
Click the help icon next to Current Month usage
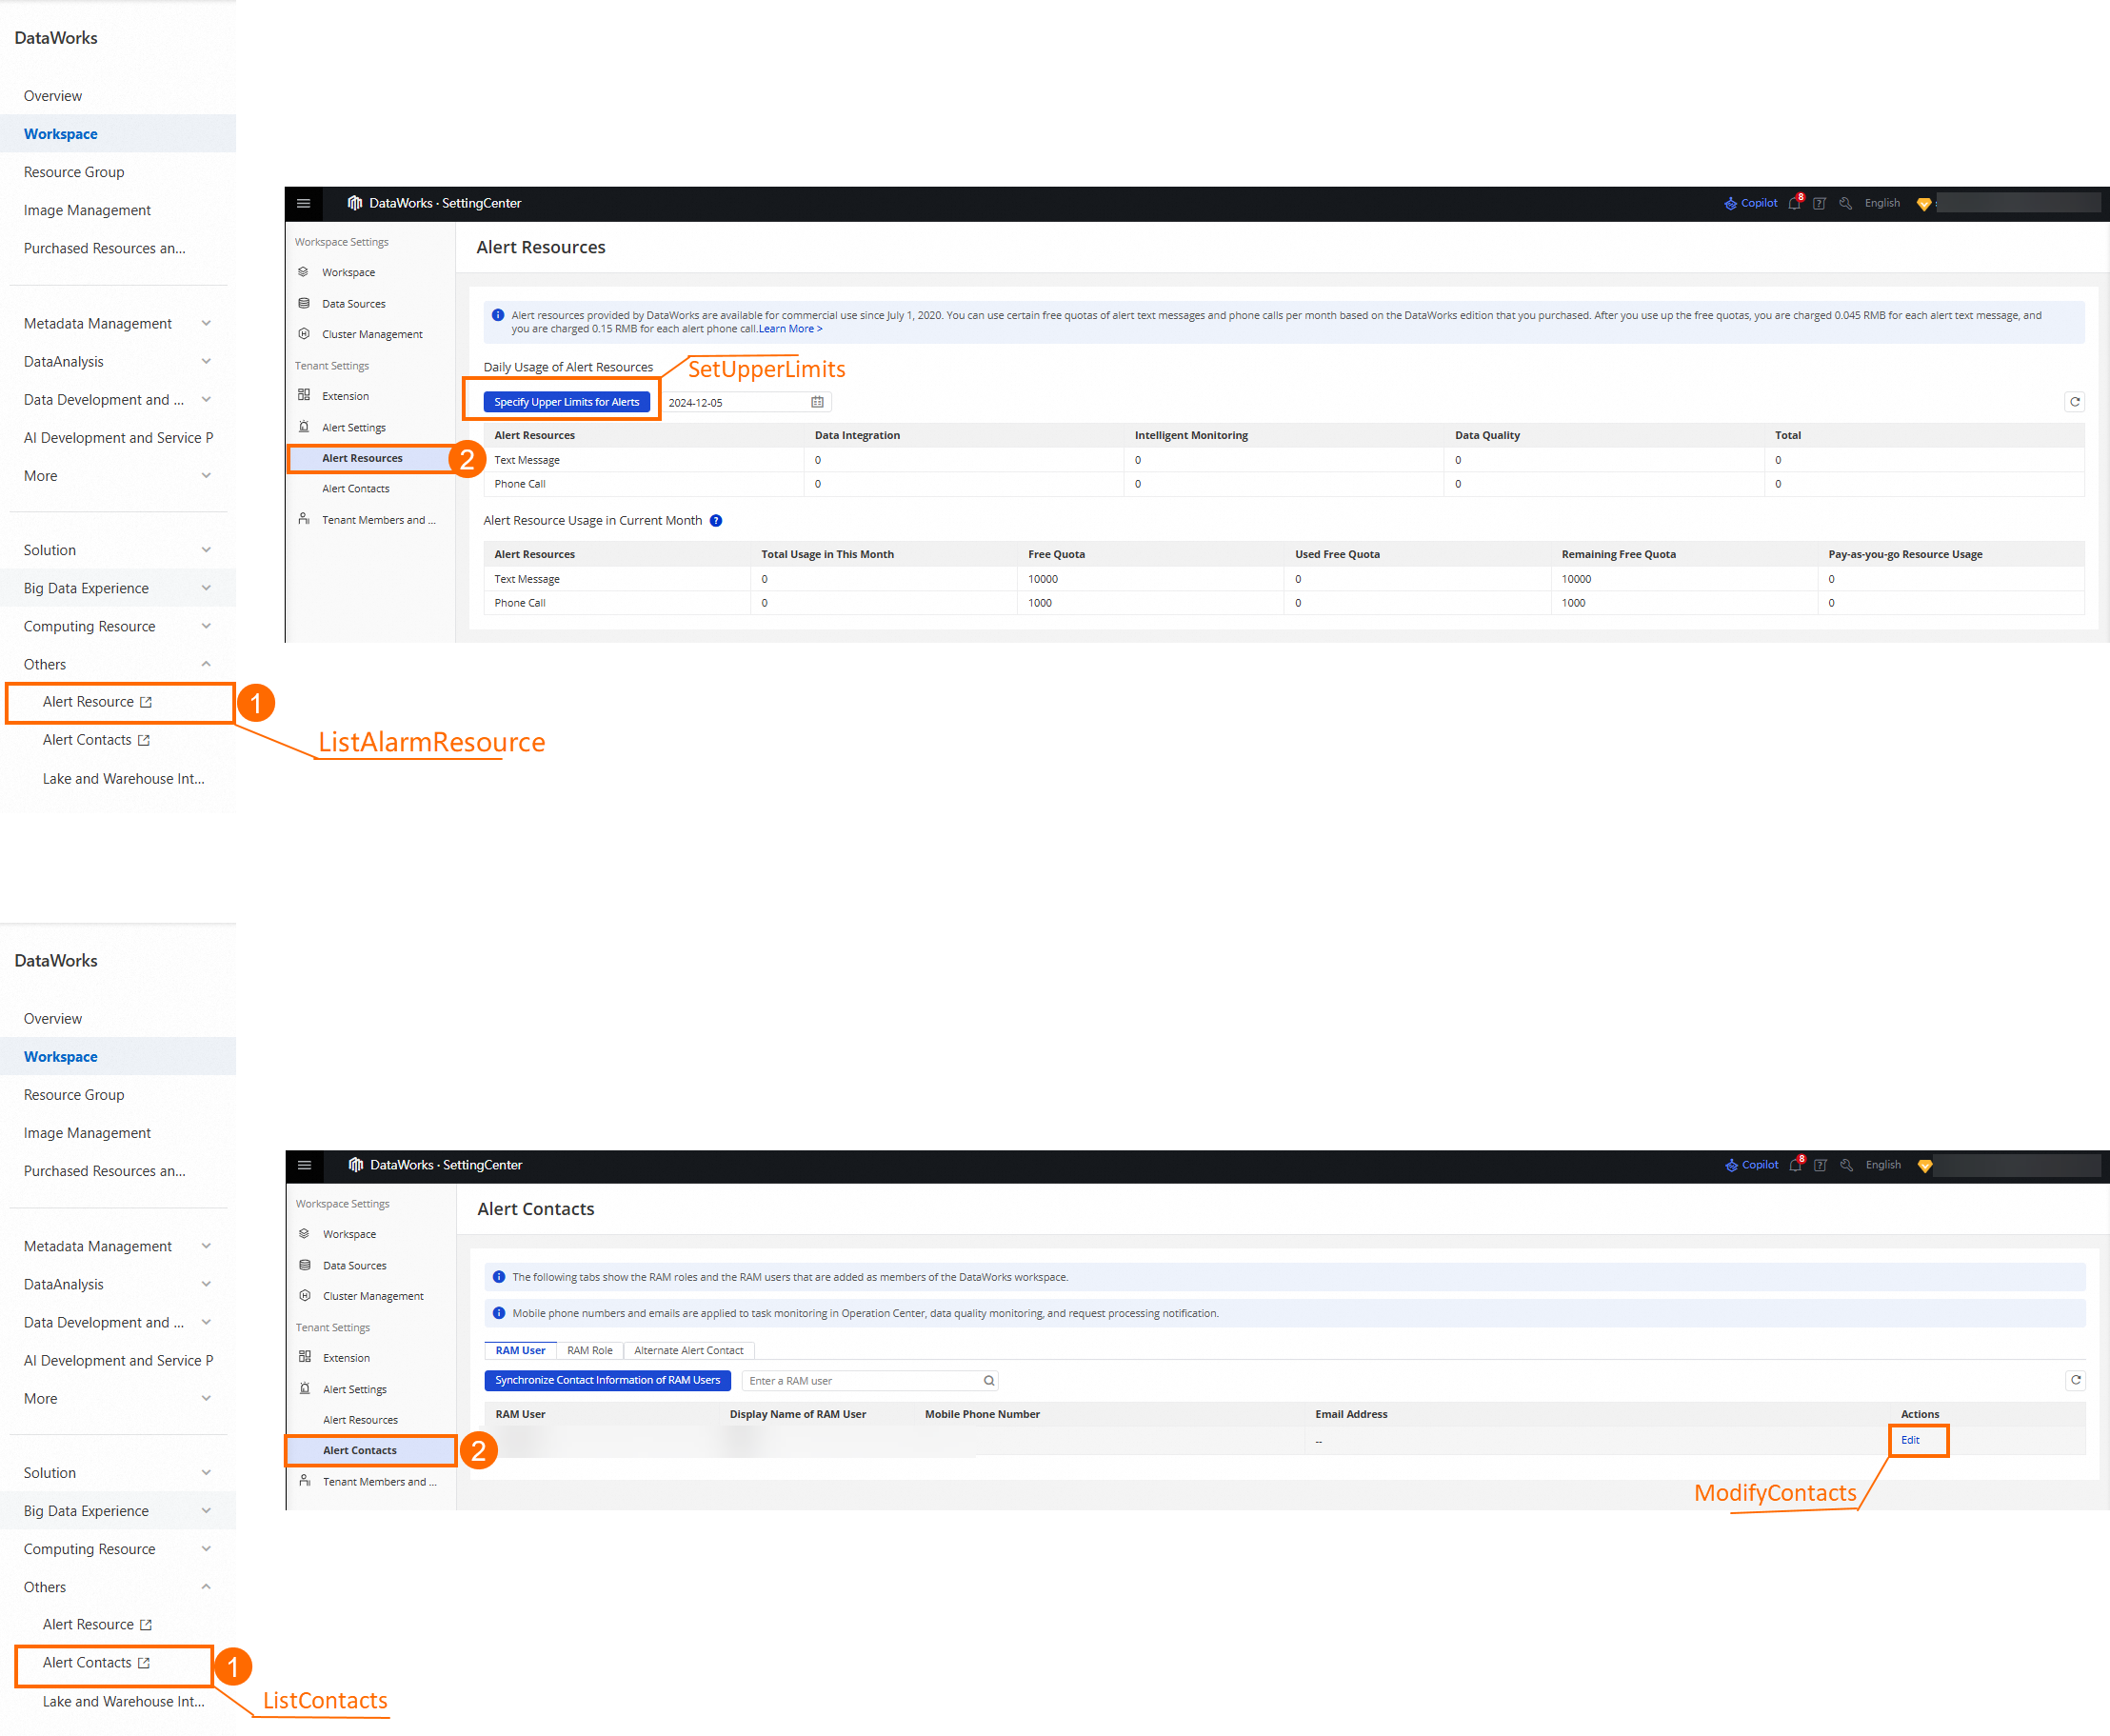pos(716,521)
